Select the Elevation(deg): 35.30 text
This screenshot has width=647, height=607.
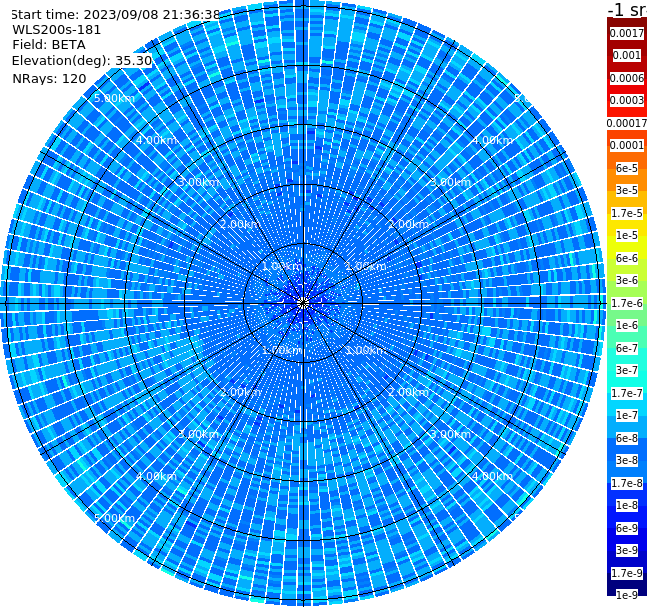tap(82, 61)
